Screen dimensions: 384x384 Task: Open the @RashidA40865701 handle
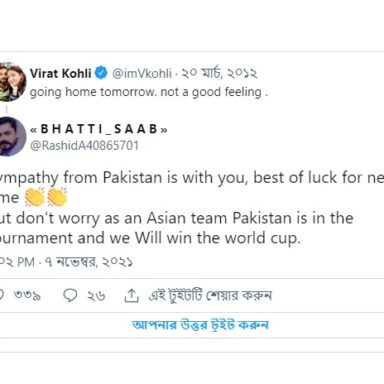pyautogui.click(x=84, y=146)
